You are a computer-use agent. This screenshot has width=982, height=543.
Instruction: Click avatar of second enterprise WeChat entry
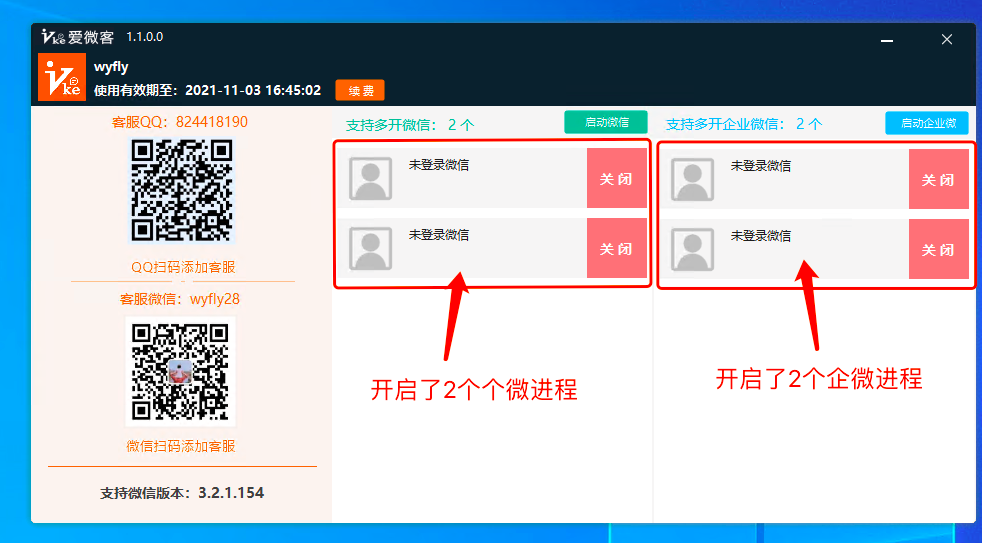click(x=692, y=250)
